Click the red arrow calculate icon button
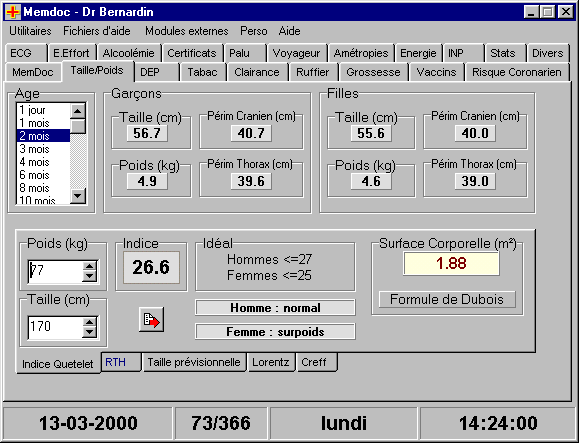 coord(151,320)
